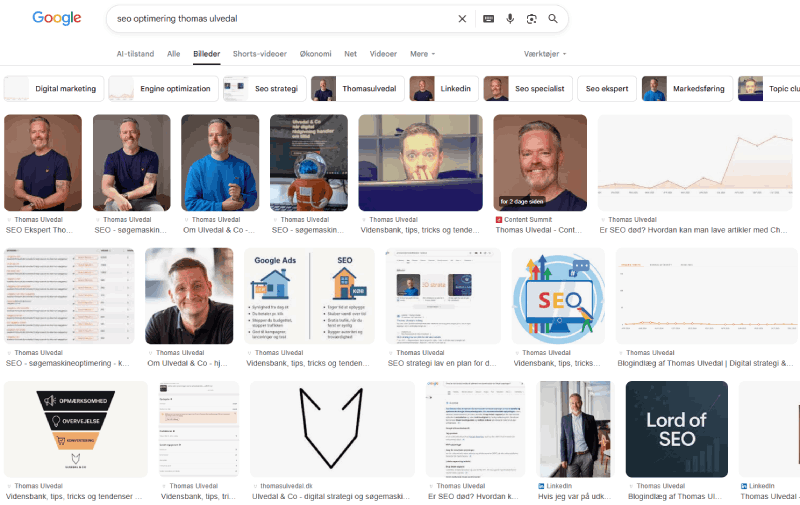Click the 'thomasulvedal.dk' source label
This screenshot has width=800, height=505.
(x=286, y=486)
